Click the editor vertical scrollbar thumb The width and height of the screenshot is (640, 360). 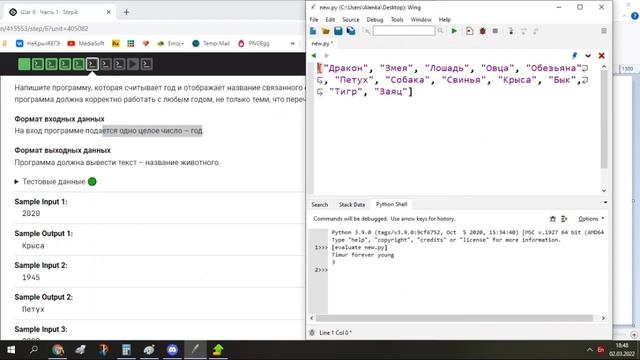604,119
